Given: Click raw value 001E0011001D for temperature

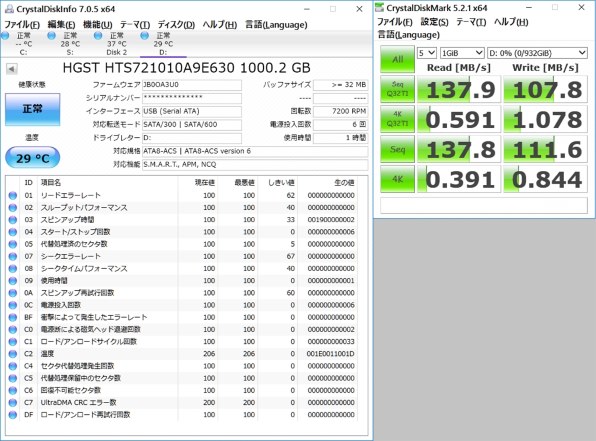Looking at the screenshot, I should coord(331,354).
